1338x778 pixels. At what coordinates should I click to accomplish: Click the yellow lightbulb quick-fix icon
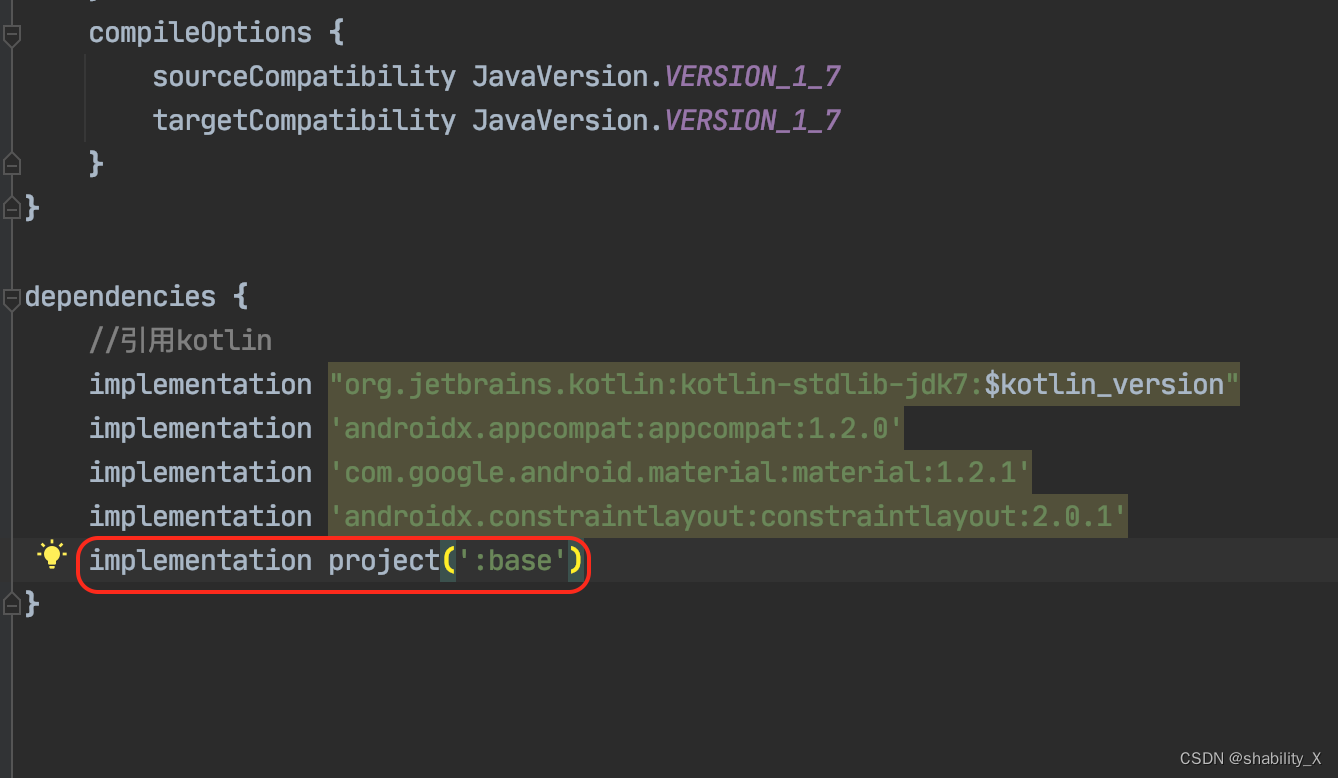click(x=51, y=555)
